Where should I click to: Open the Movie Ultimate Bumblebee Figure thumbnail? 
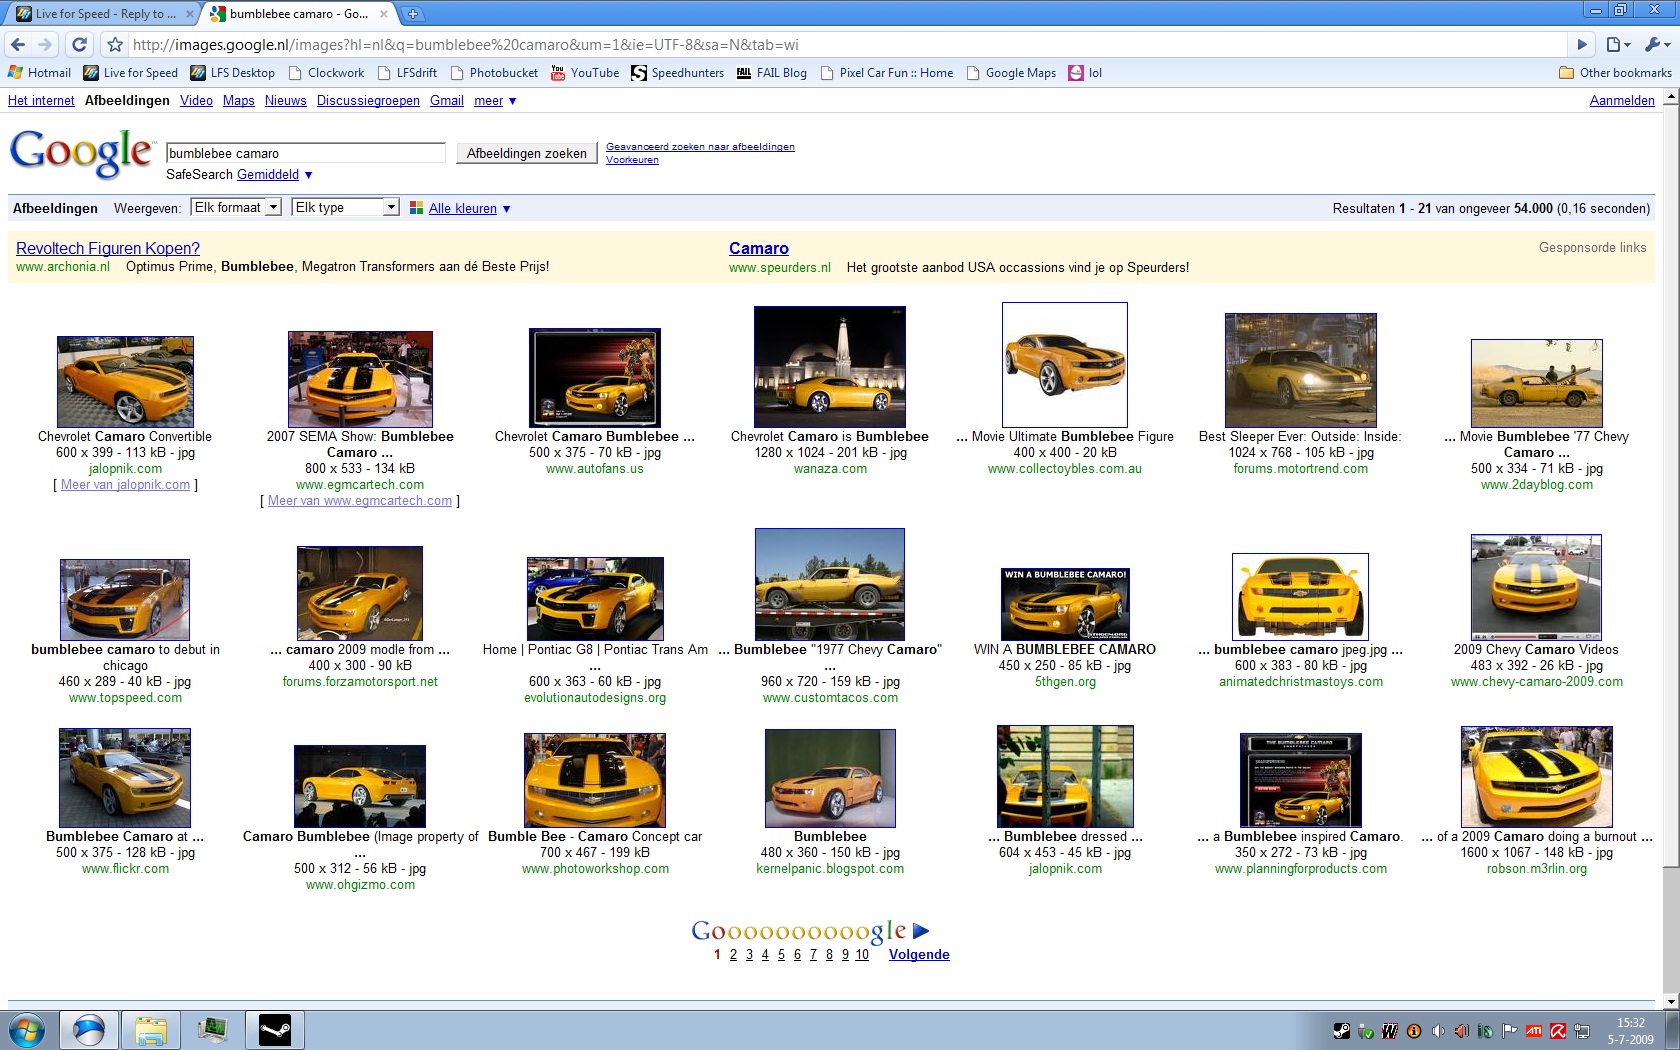[x=1065, y=365]
